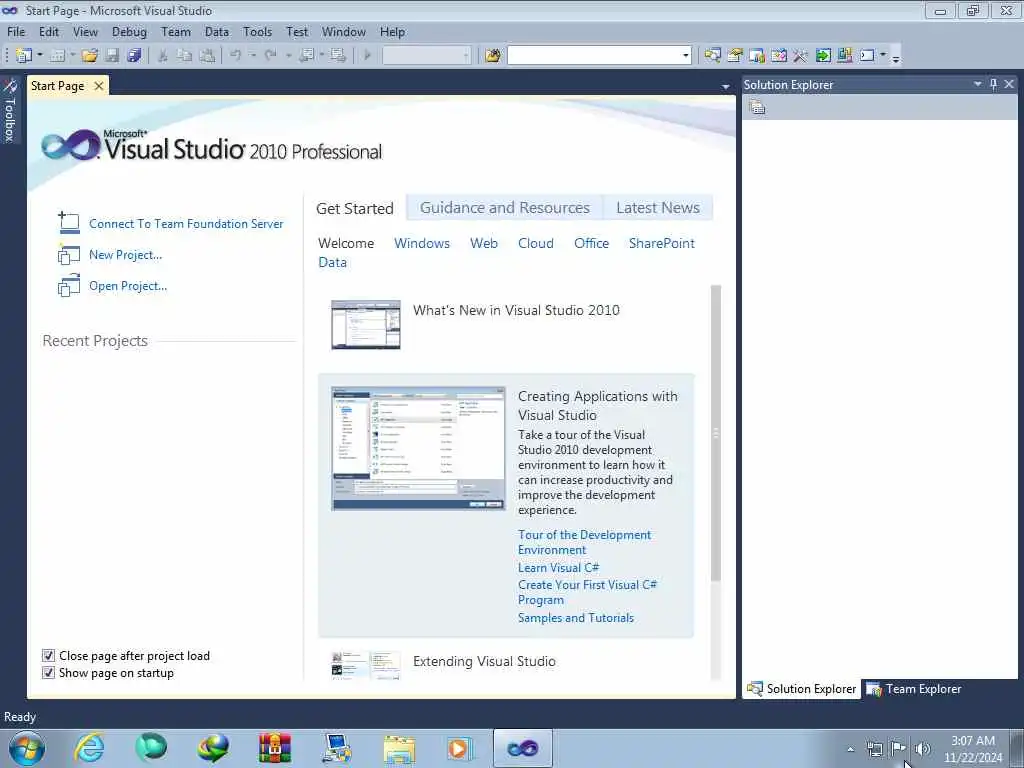Click the Cut scissors icon
This screenshot has width=1024, height=768.
click(163, 56)
